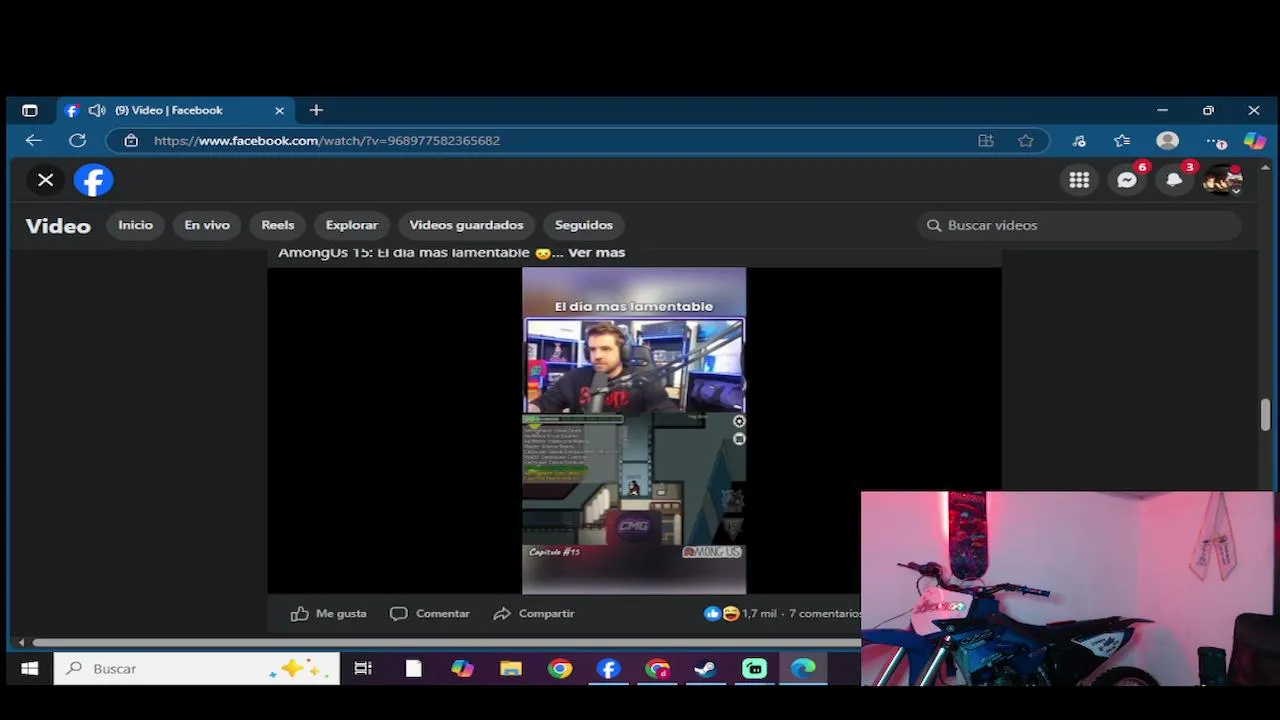The image size is (1280, 720).
Task: Open the green streaming app taskbar icon
Action: click(x=755, y=669)
